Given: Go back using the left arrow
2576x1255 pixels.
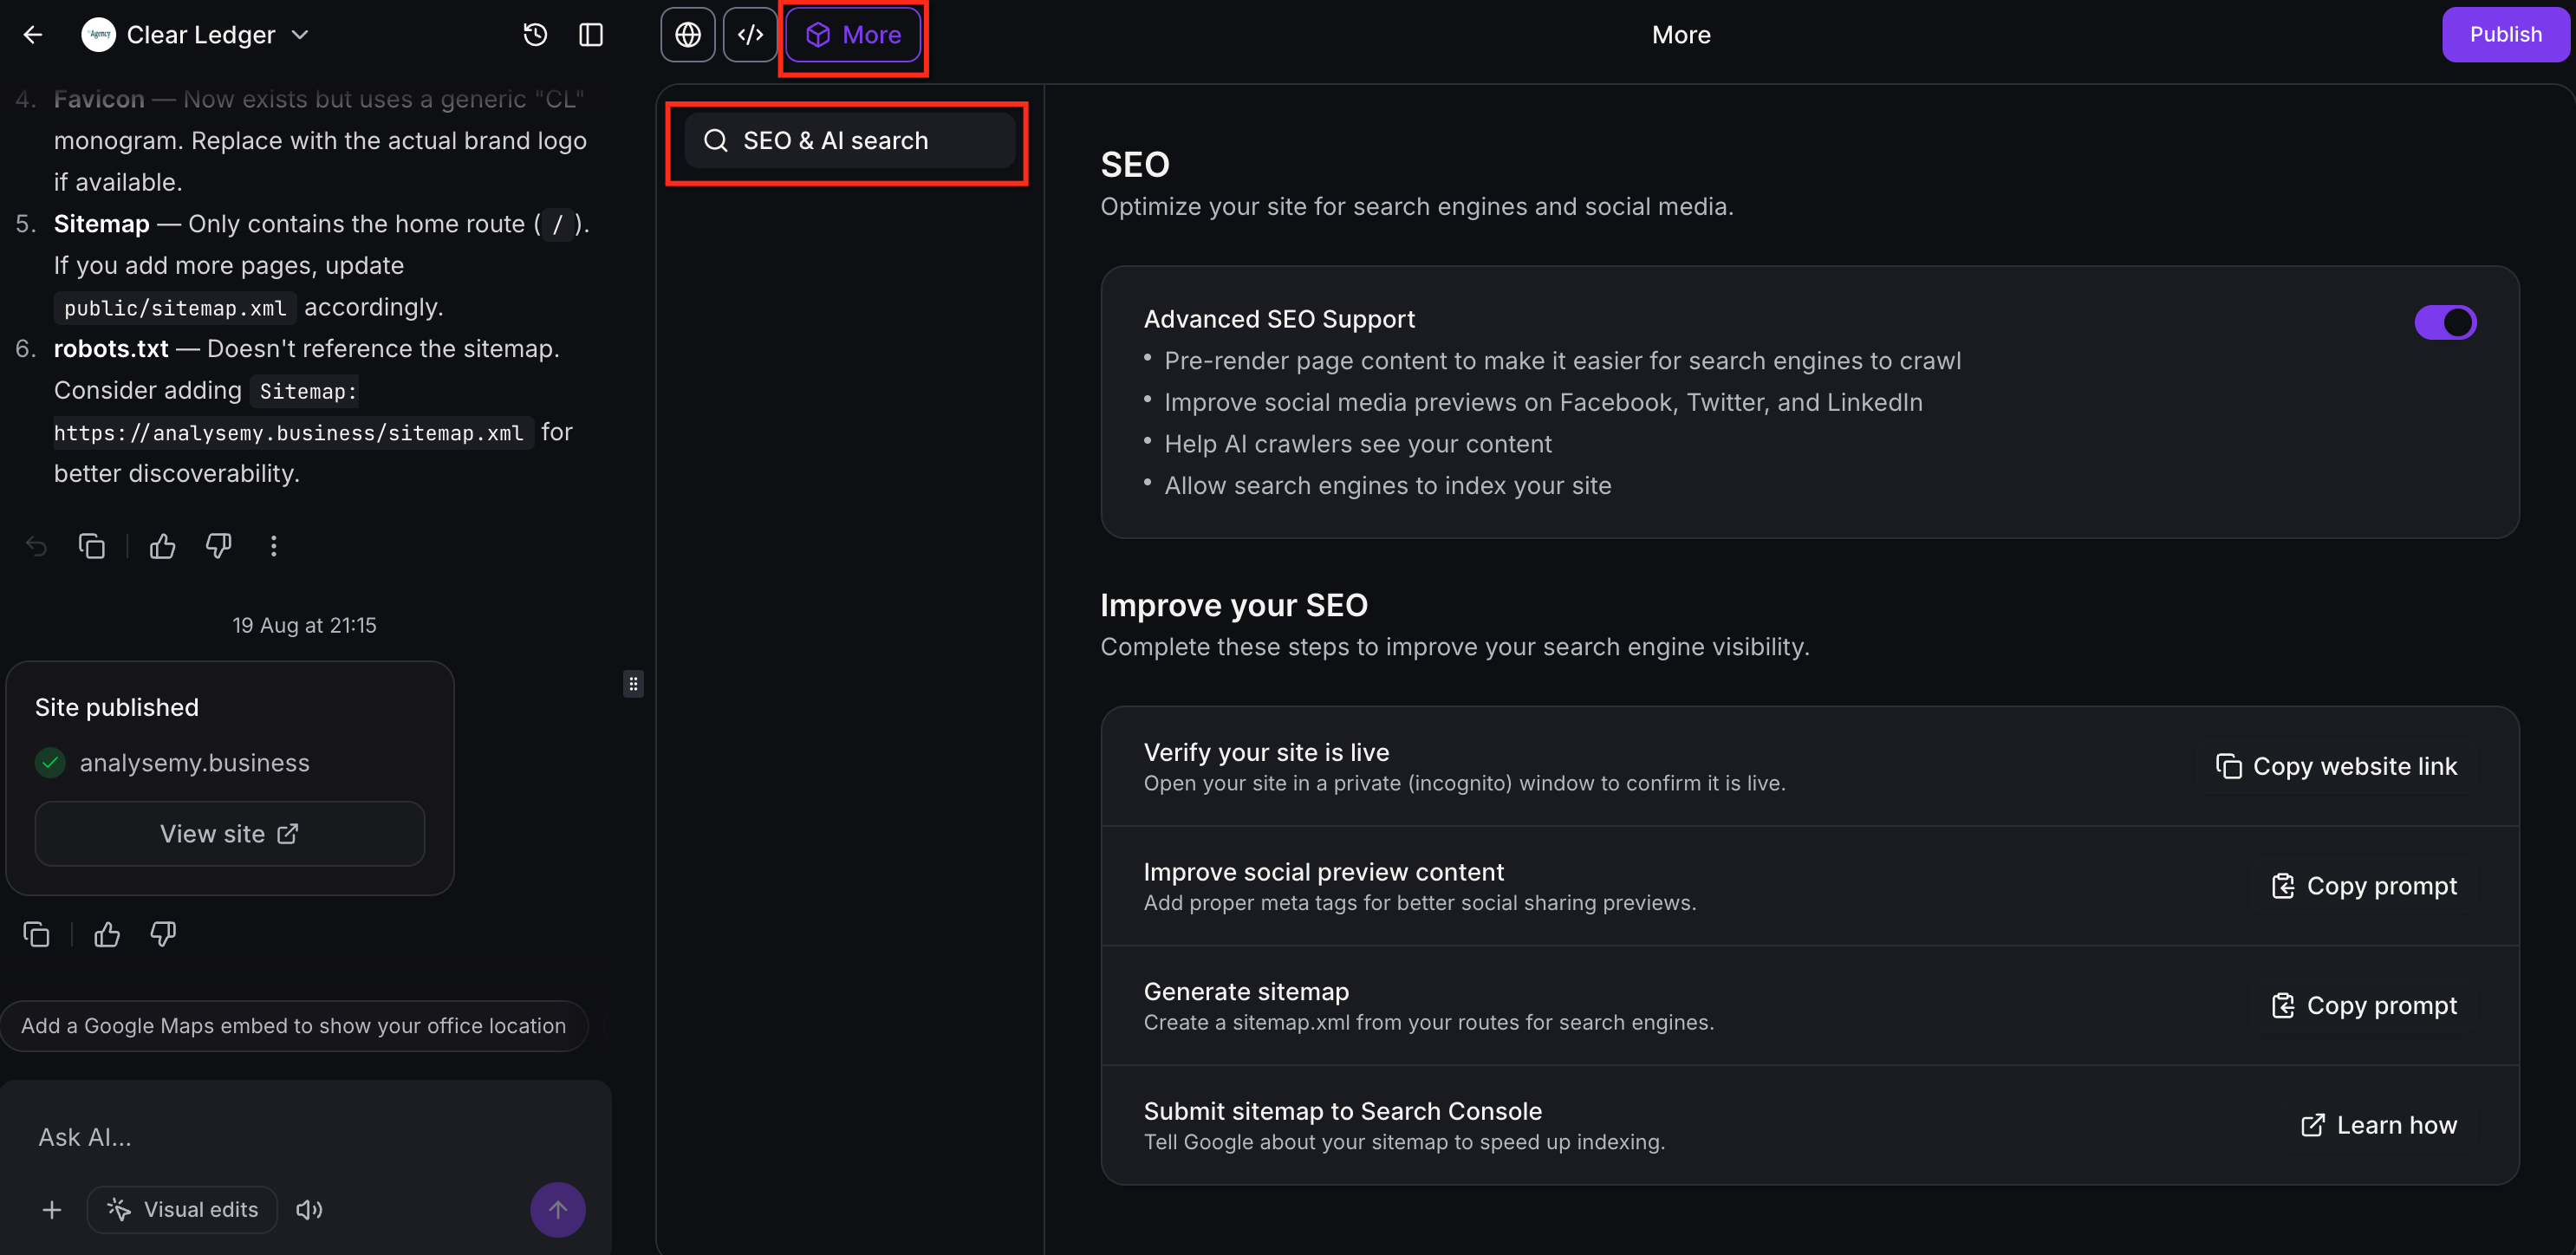Looking at the screenshot, I should pos(33,35).
